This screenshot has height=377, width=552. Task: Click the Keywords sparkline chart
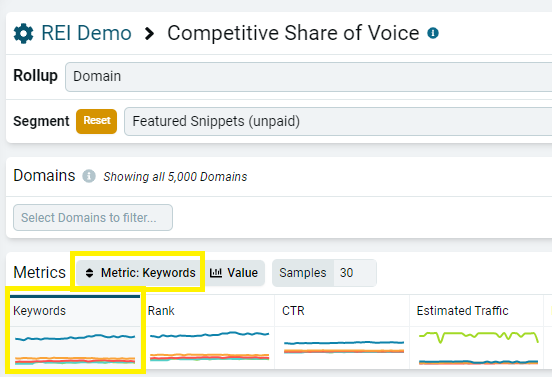pyautogui.click(x=75, y=348)
